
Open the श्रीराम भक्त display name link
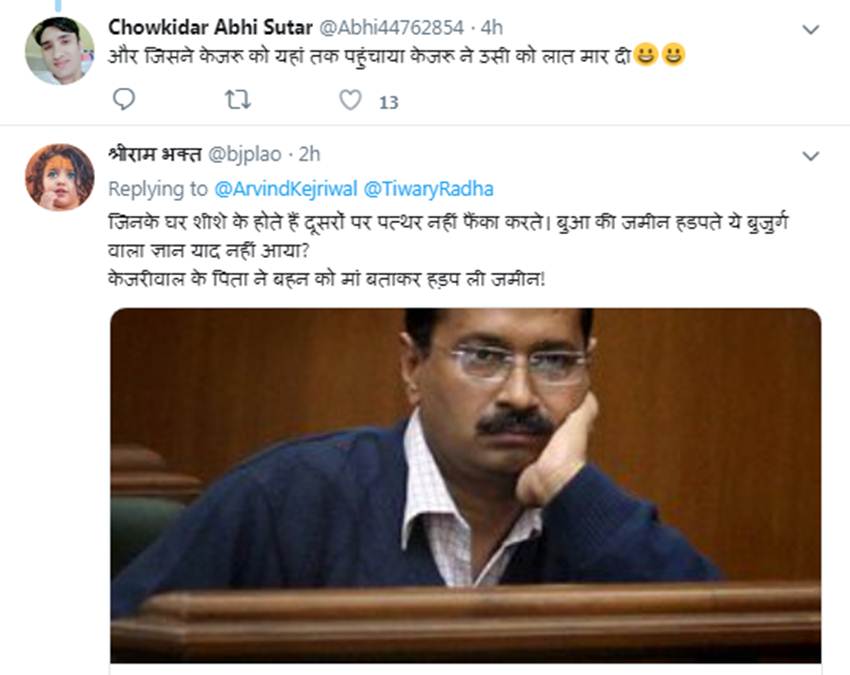point(154,154)
